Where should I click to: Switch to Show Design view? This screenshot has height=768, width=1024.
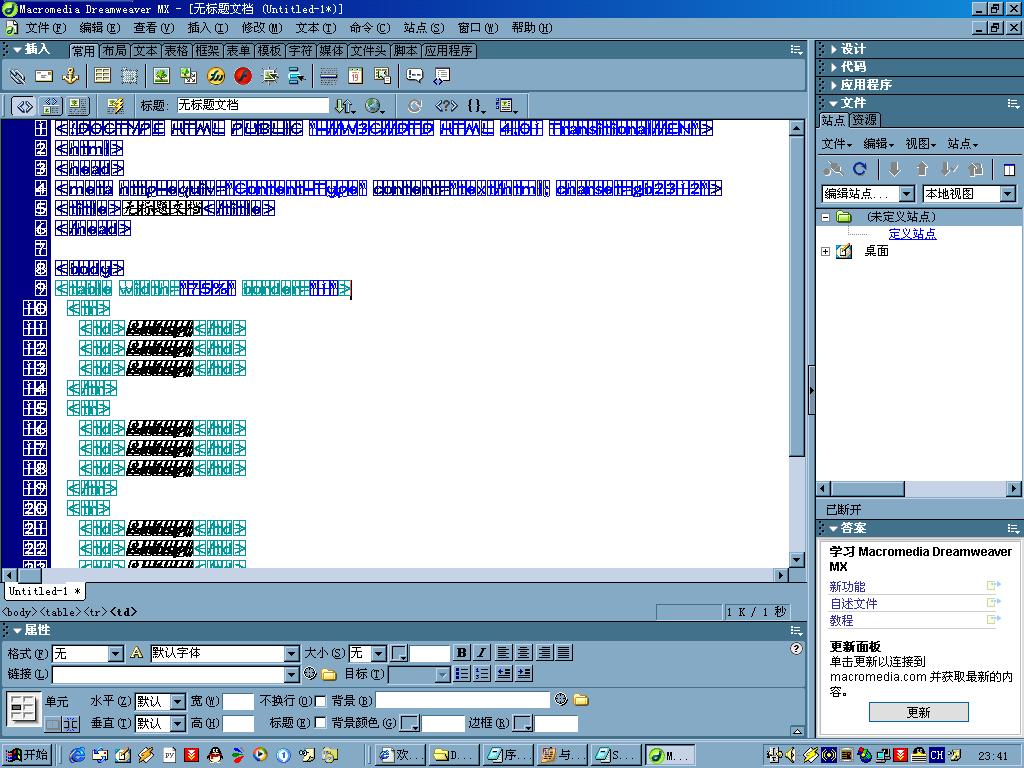point(78,106)
